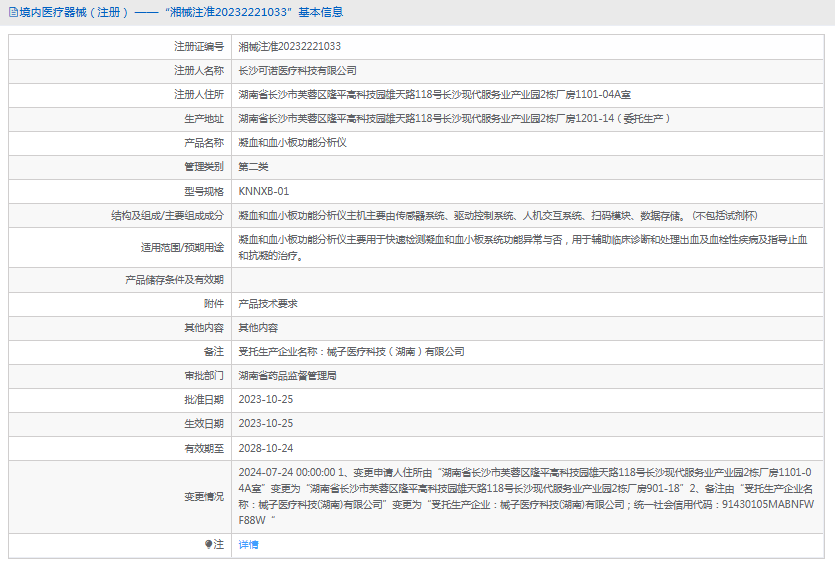Screen dimensions: 835x563
Task: Click the 其他内容 row label
Action: click(204, 328)
